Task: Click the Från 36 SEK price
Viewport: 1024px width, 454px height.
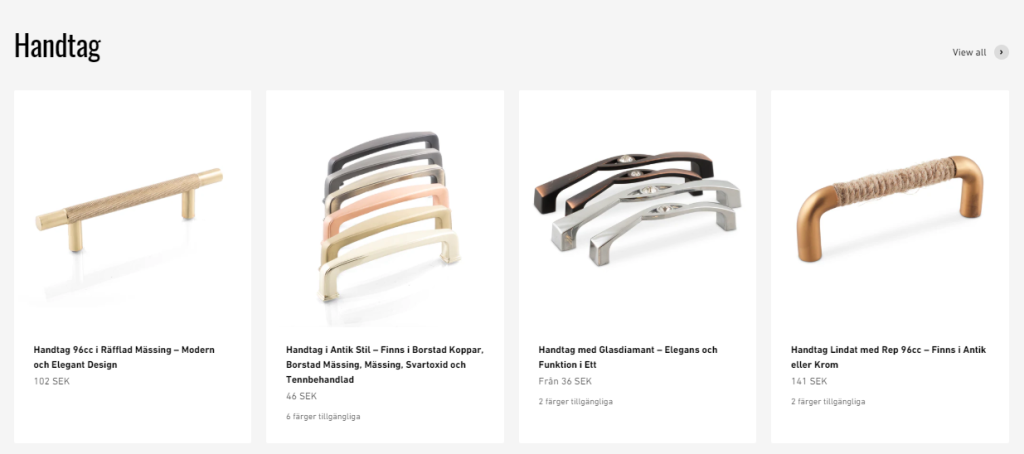Action: point(565,381)
